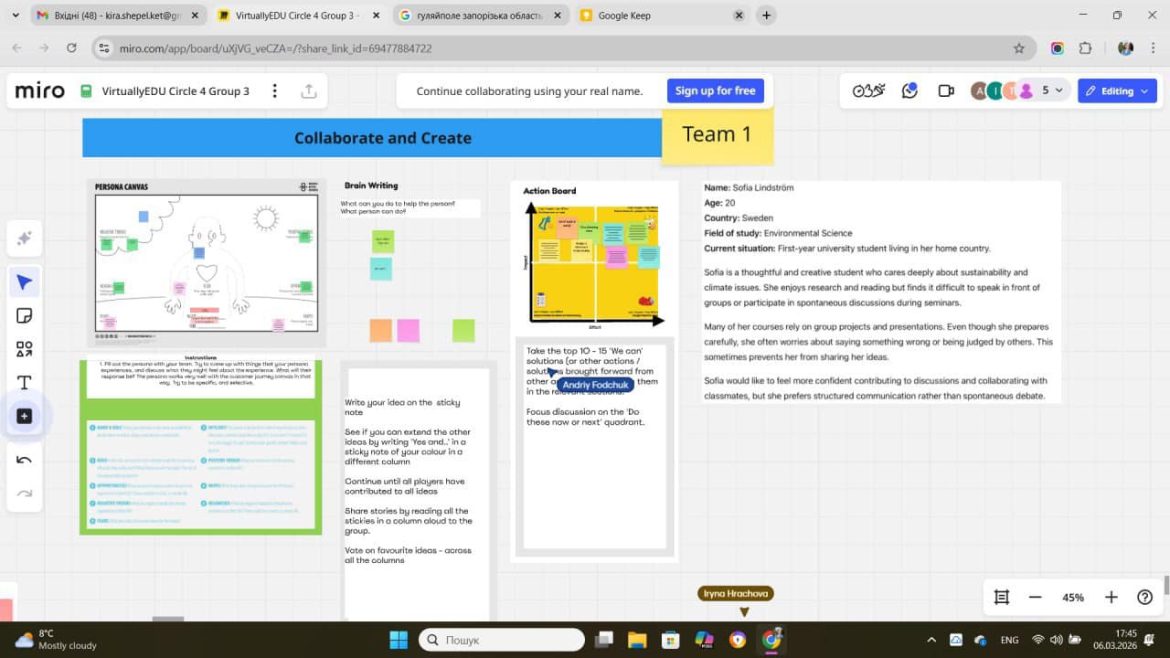This screenshot has width=1170, height=658.
Task: Select the sticky note tool
Action: coord(25,316)
